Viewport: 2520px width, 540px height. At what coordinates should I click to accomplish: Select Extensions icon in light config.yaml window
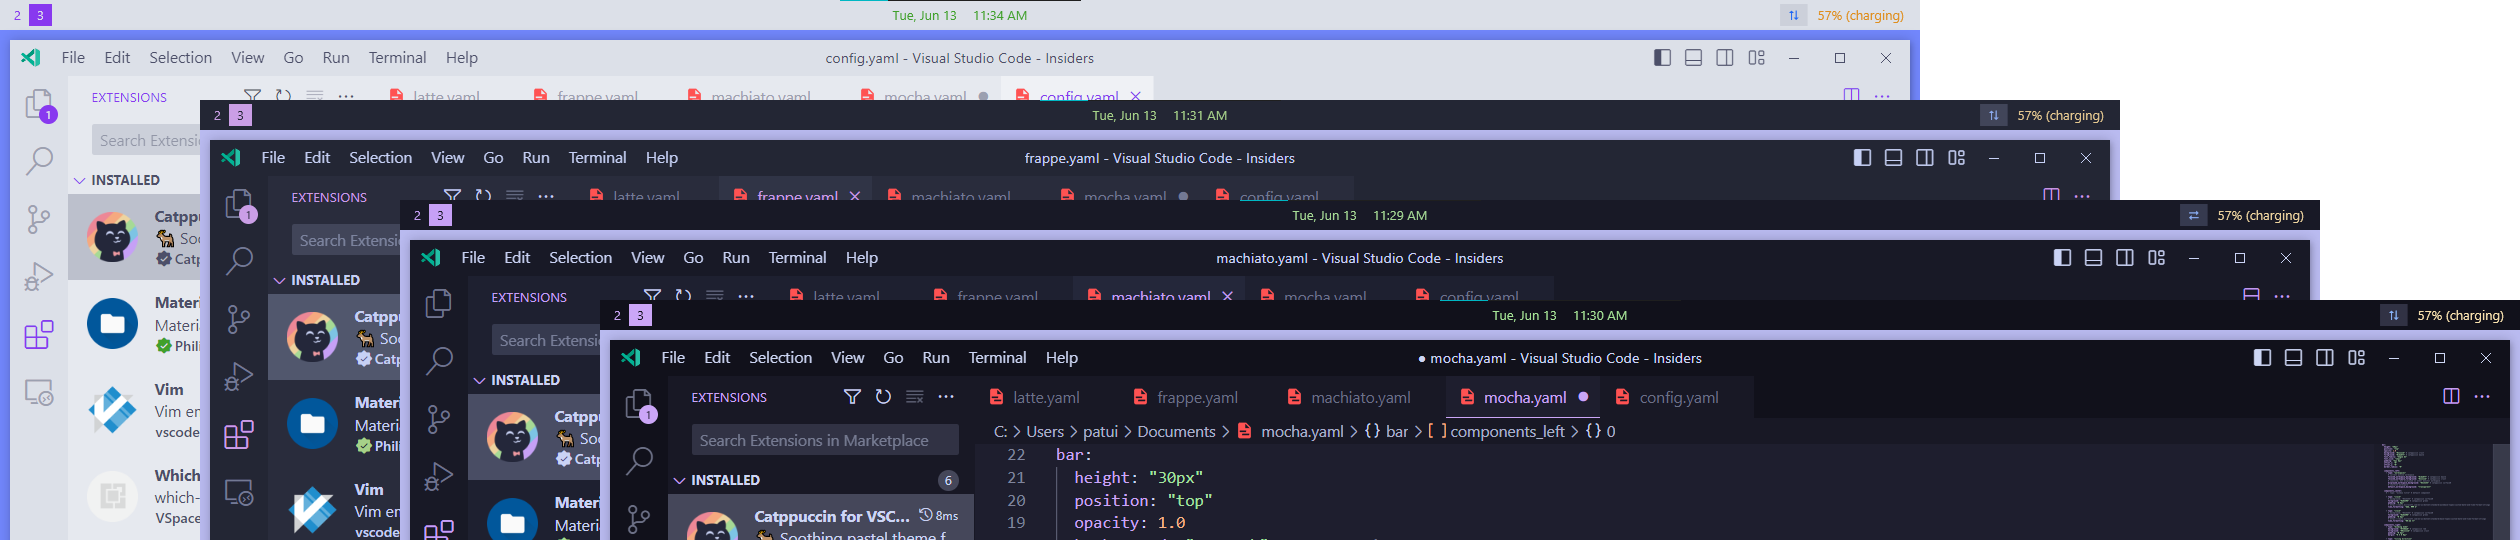39,334
